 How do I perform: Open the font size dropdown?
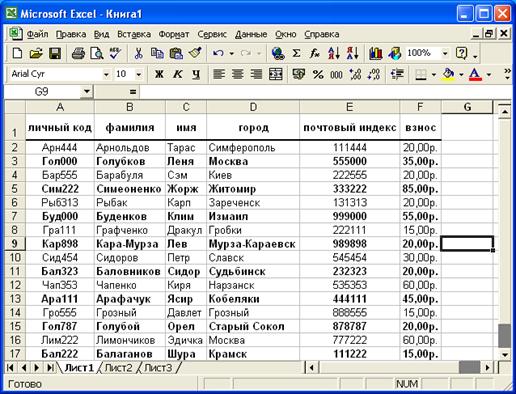139,74
